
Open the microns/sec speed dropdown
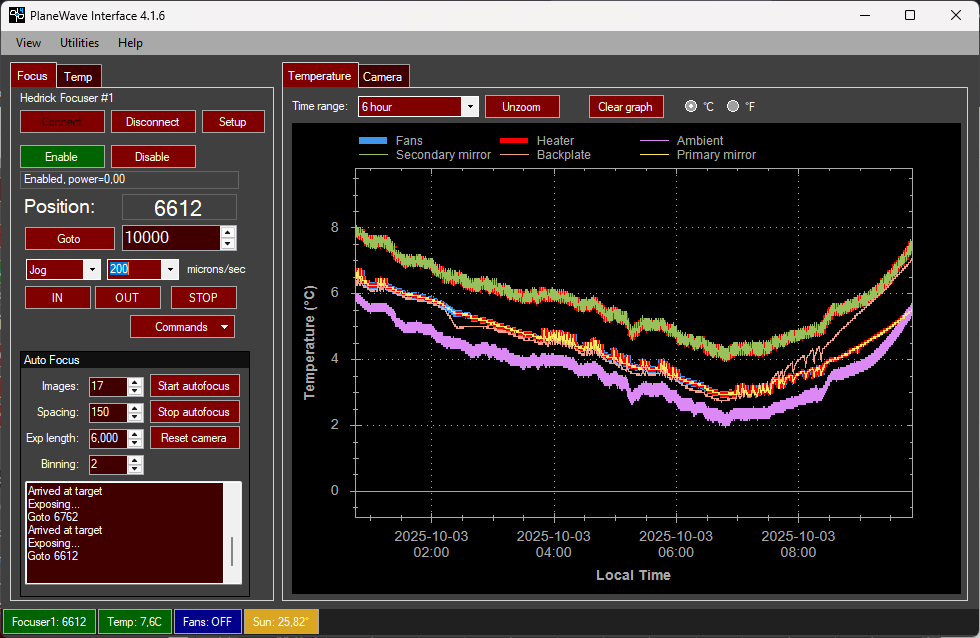170,269
